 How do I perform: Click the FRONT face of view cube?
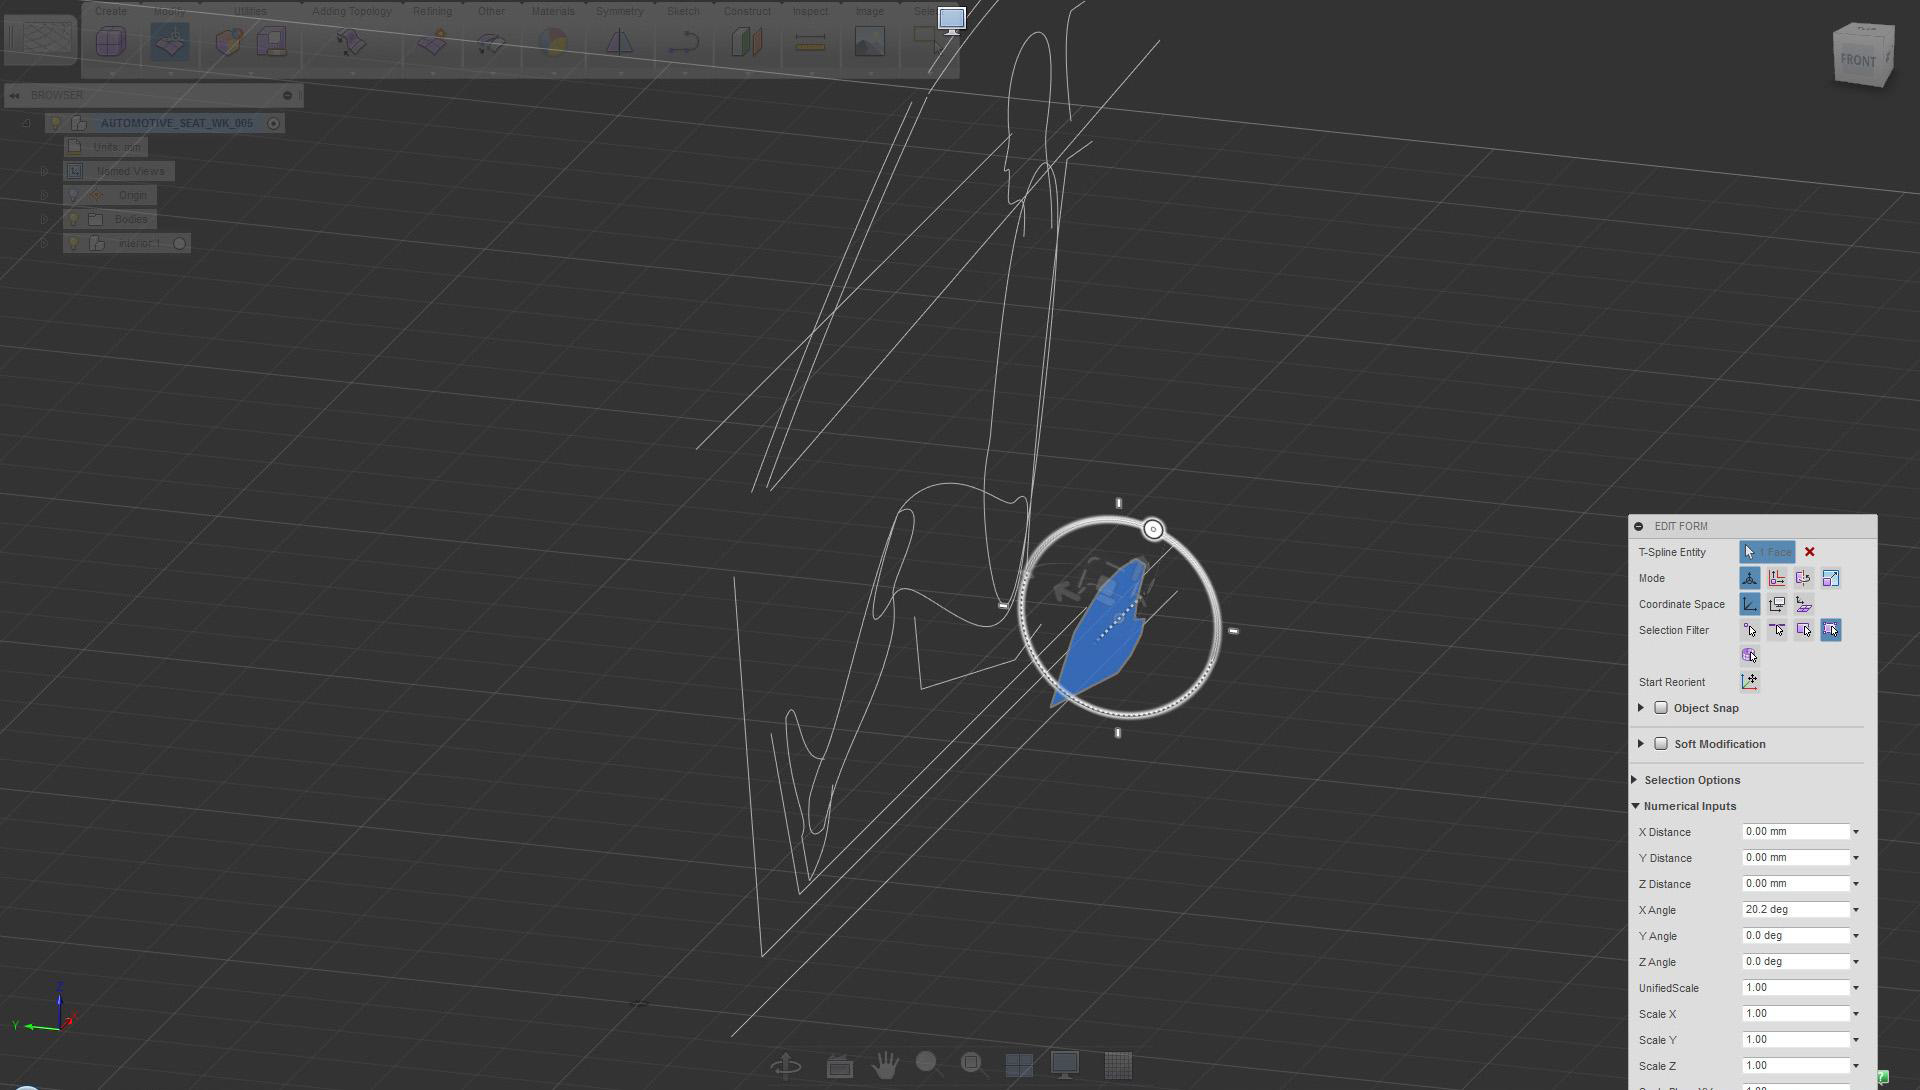pos(1858,61)
